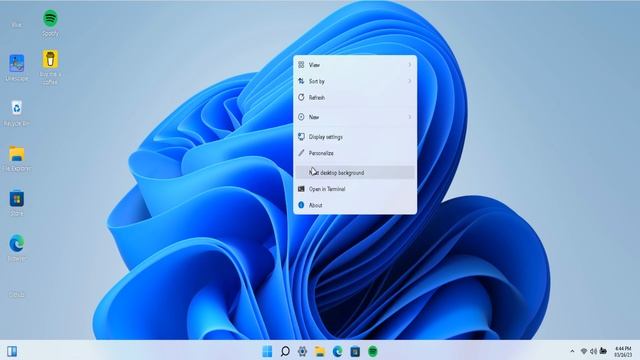This screenshot has height=360, width=640.
Task: Open the volume tray icon
Action: (593, 351)
